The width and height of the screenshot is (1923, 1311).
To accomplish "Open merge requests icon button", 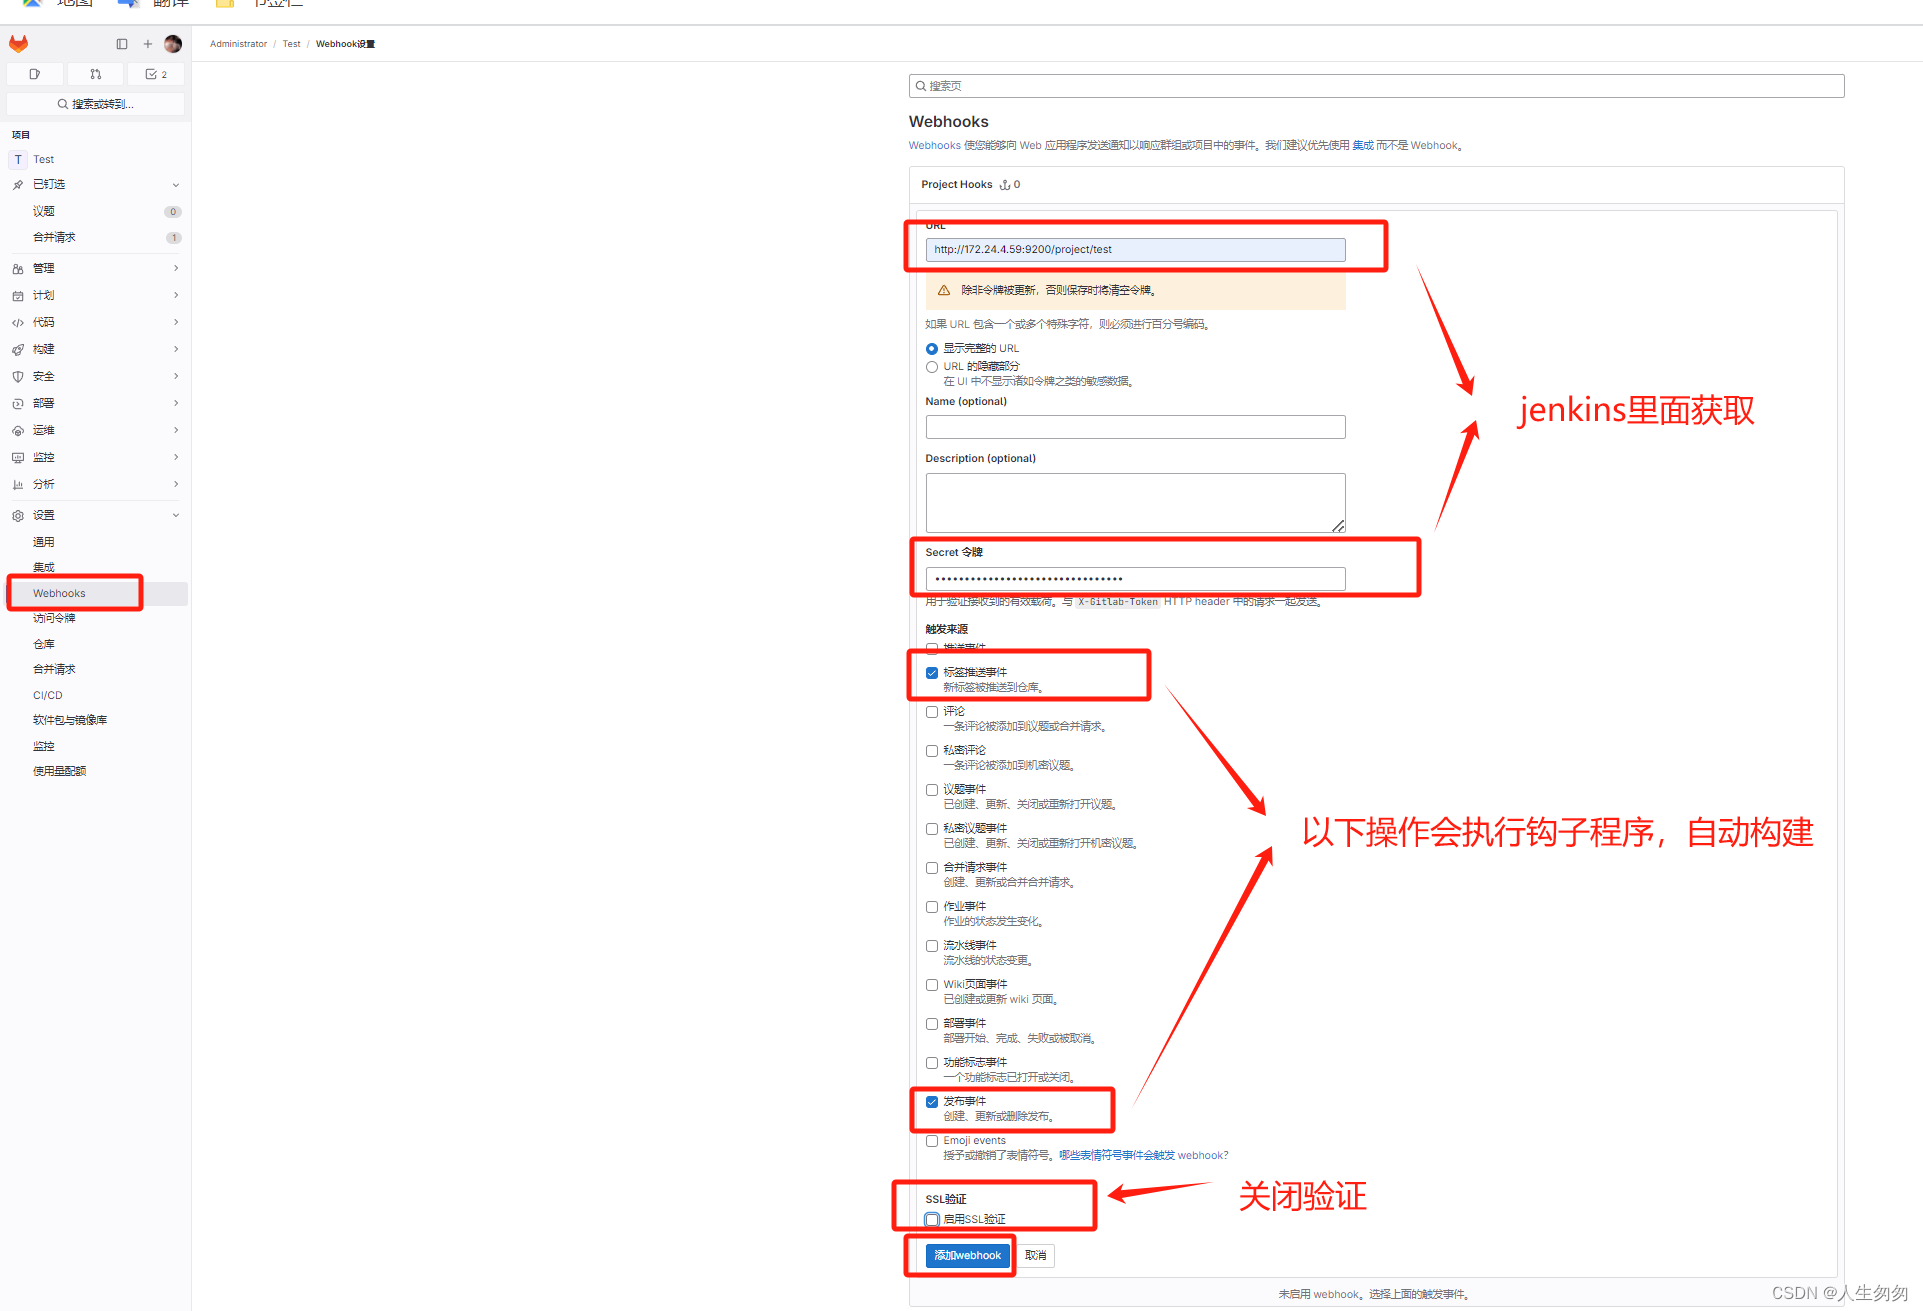I will pos(95,74).
